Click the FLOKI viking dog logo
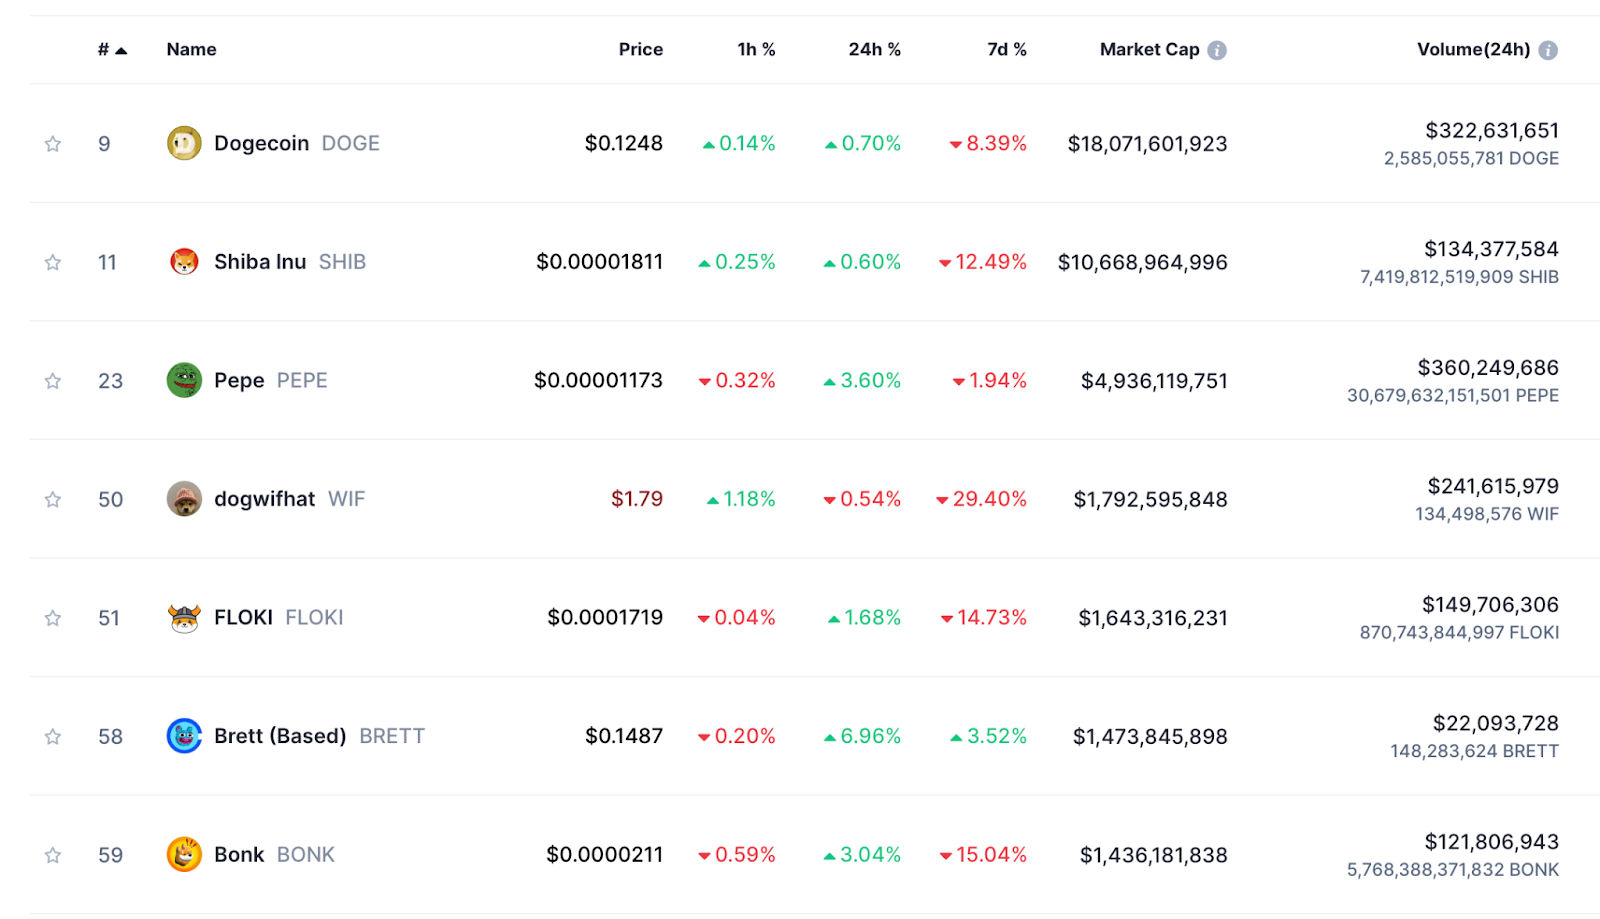1600x919 pixels. [184, 618]
